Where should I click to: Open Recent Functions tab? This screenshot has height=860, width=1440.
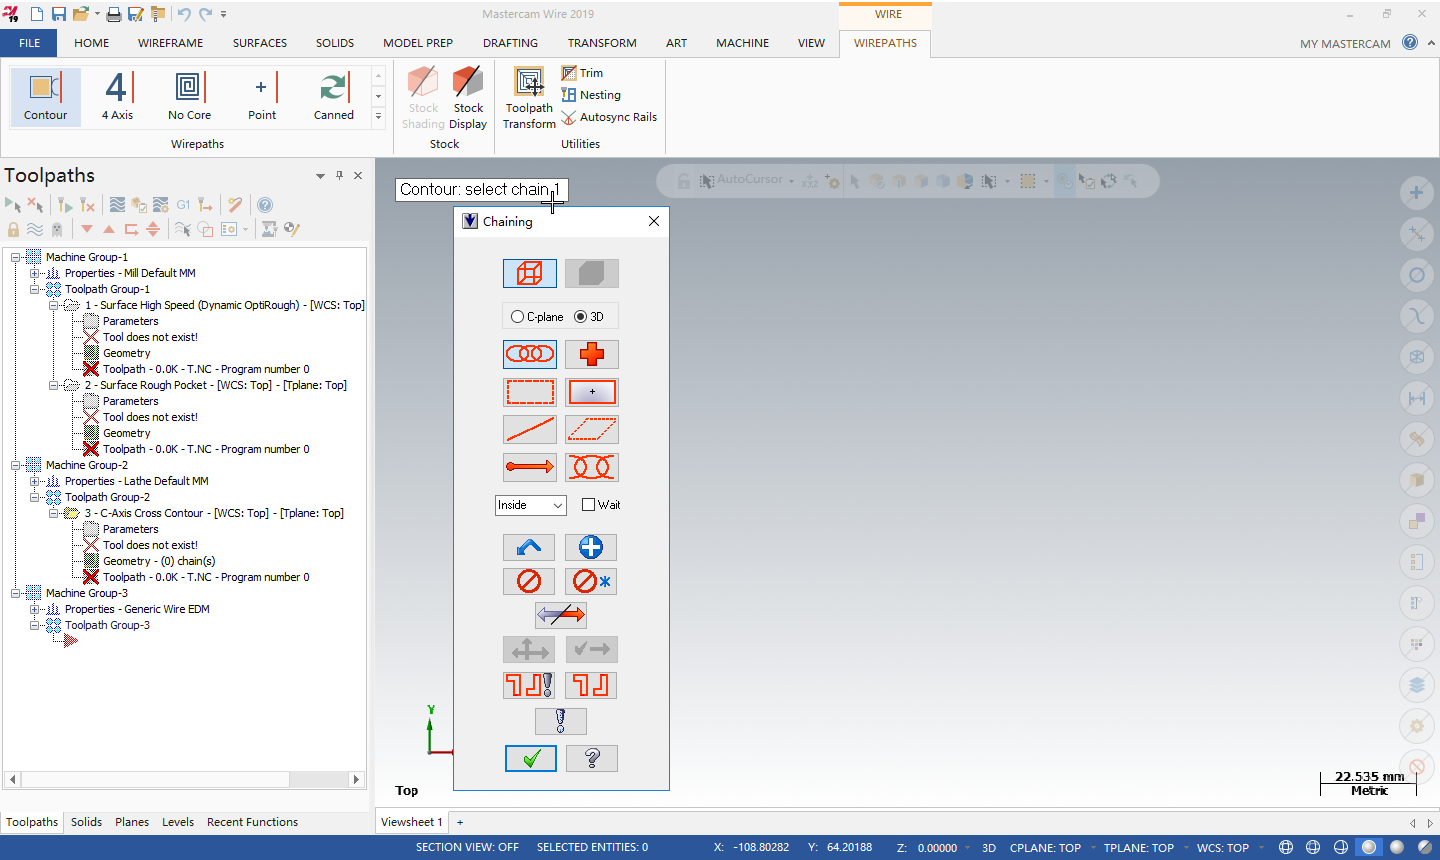click(x=252, y=822)
